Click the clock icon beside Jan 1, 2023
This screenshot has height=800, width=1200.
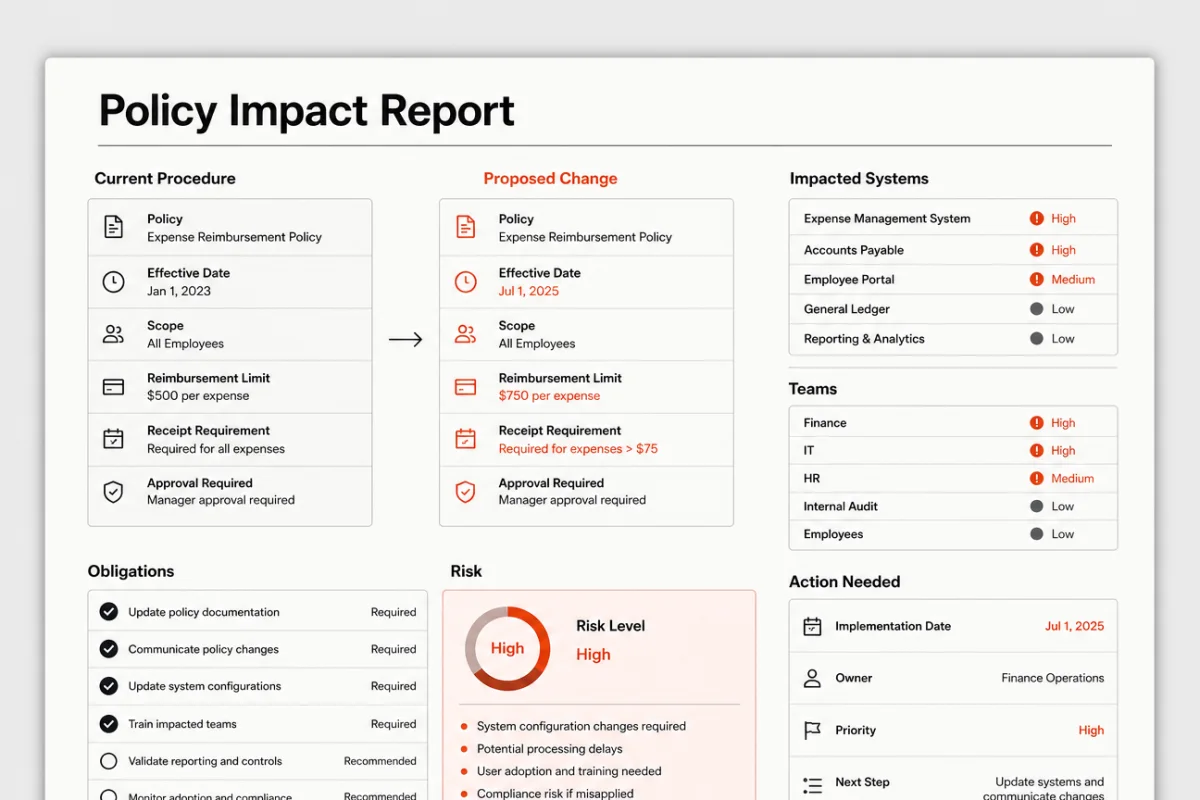pos(114,282)
